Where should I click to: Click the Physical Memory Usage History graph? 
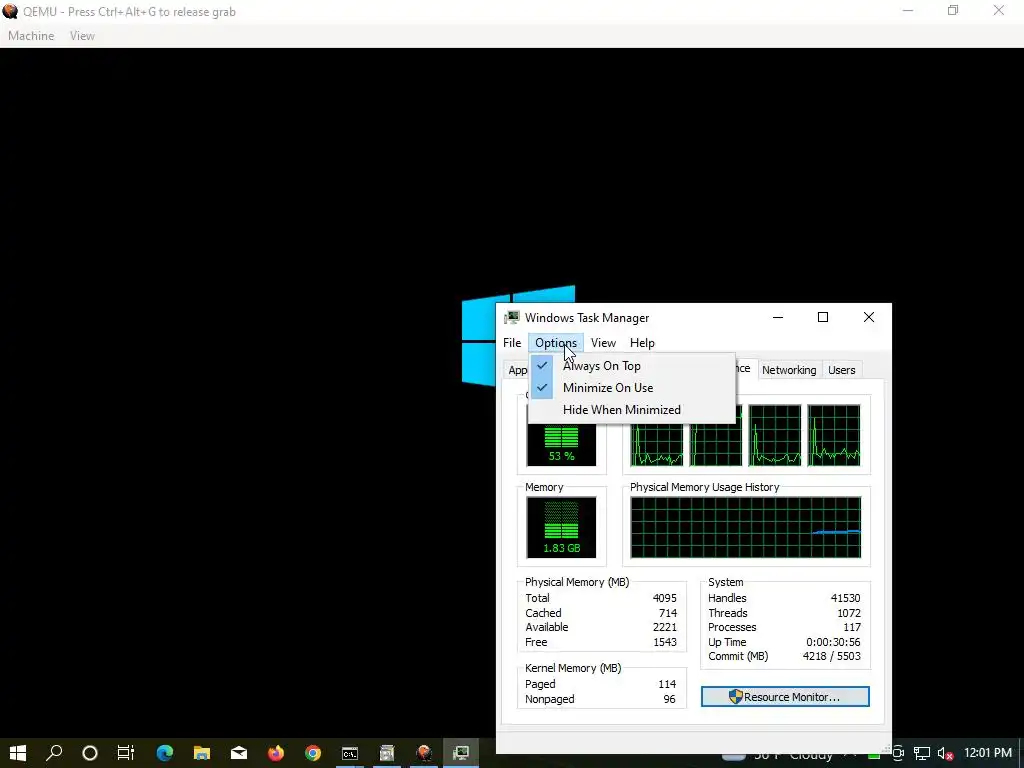(746, 528)
